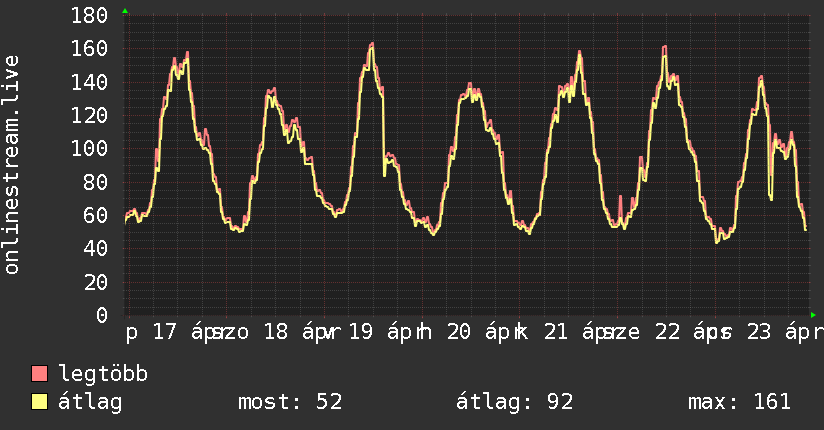
Task: Click the '20' date label on x-axis
Action: (459, 332)
